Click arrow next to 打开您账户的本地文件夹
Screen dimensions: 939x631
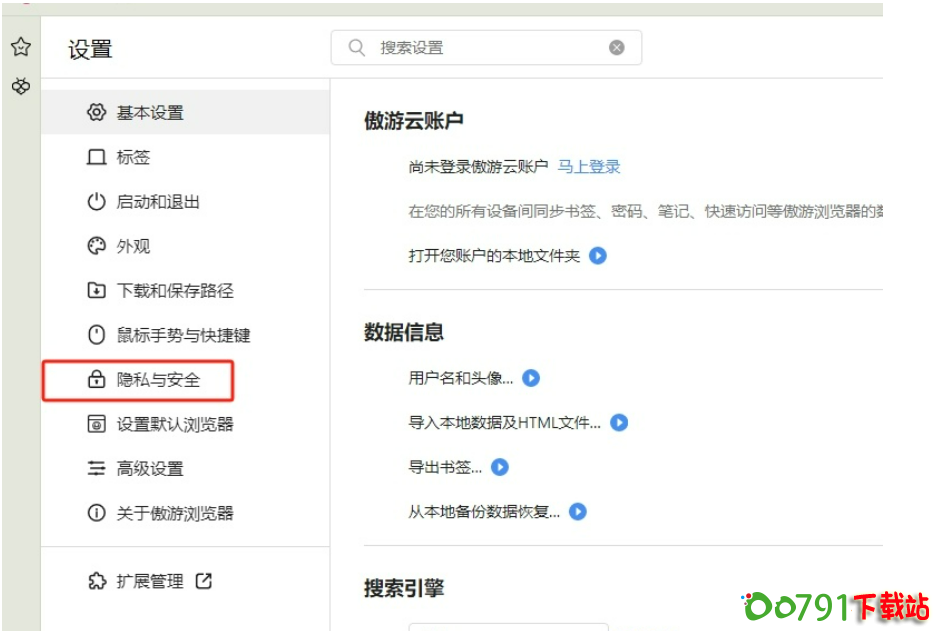598,256
